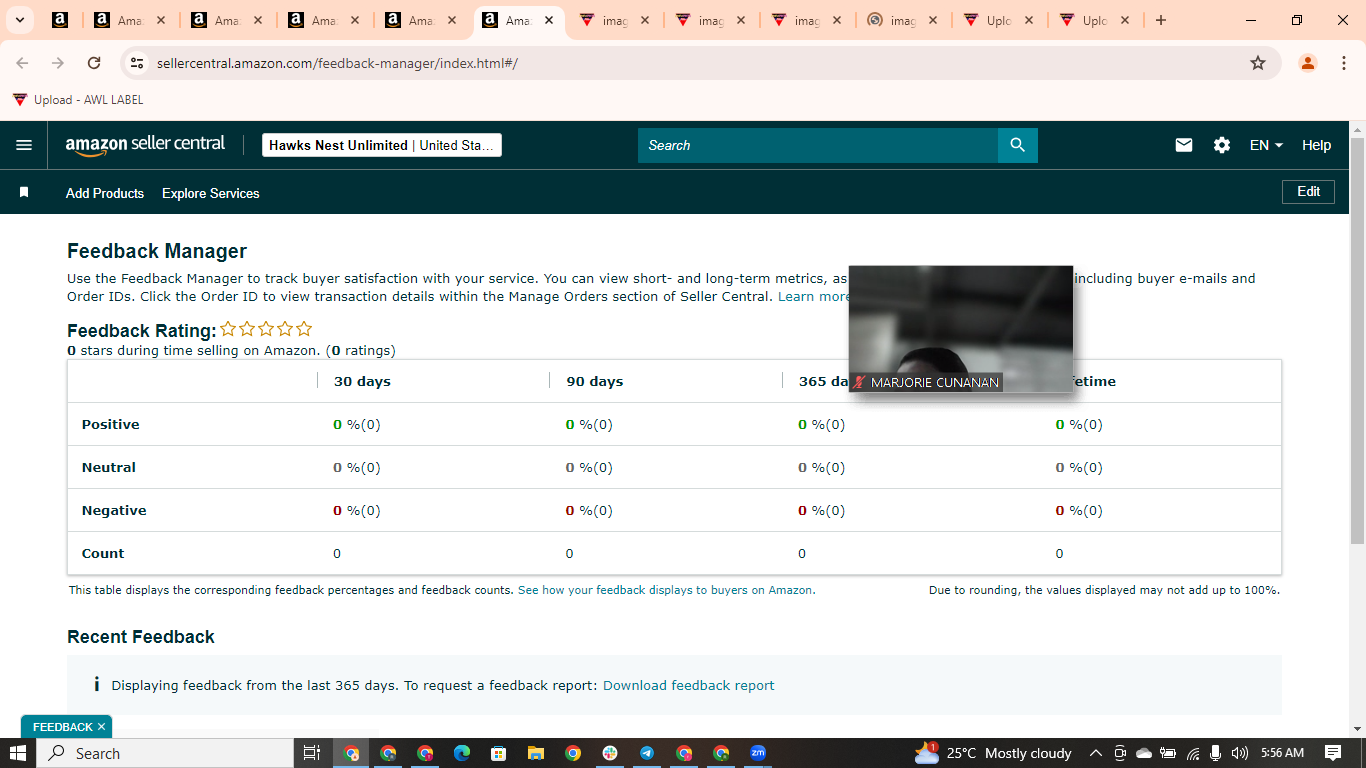Open the teal FEEDBACK widget button
Screen dimensions: 1366x768
click(62, 727)
